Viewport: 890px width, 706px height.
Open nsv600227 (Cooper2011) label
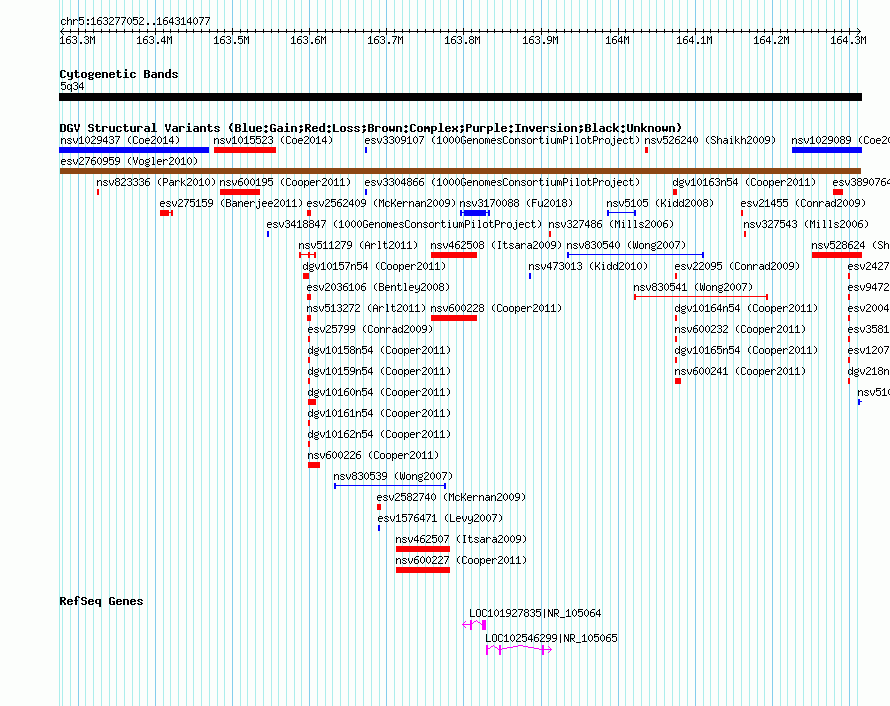(x=461, y=560)
